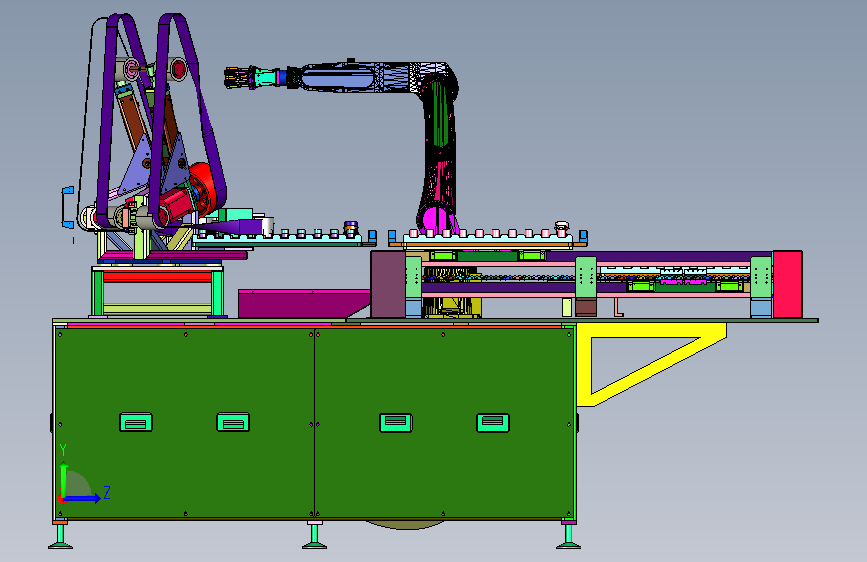Select the right leveling foot under the cabinet
The width and height of the screenshot is (867, 562).
click(x=568, y=537)
